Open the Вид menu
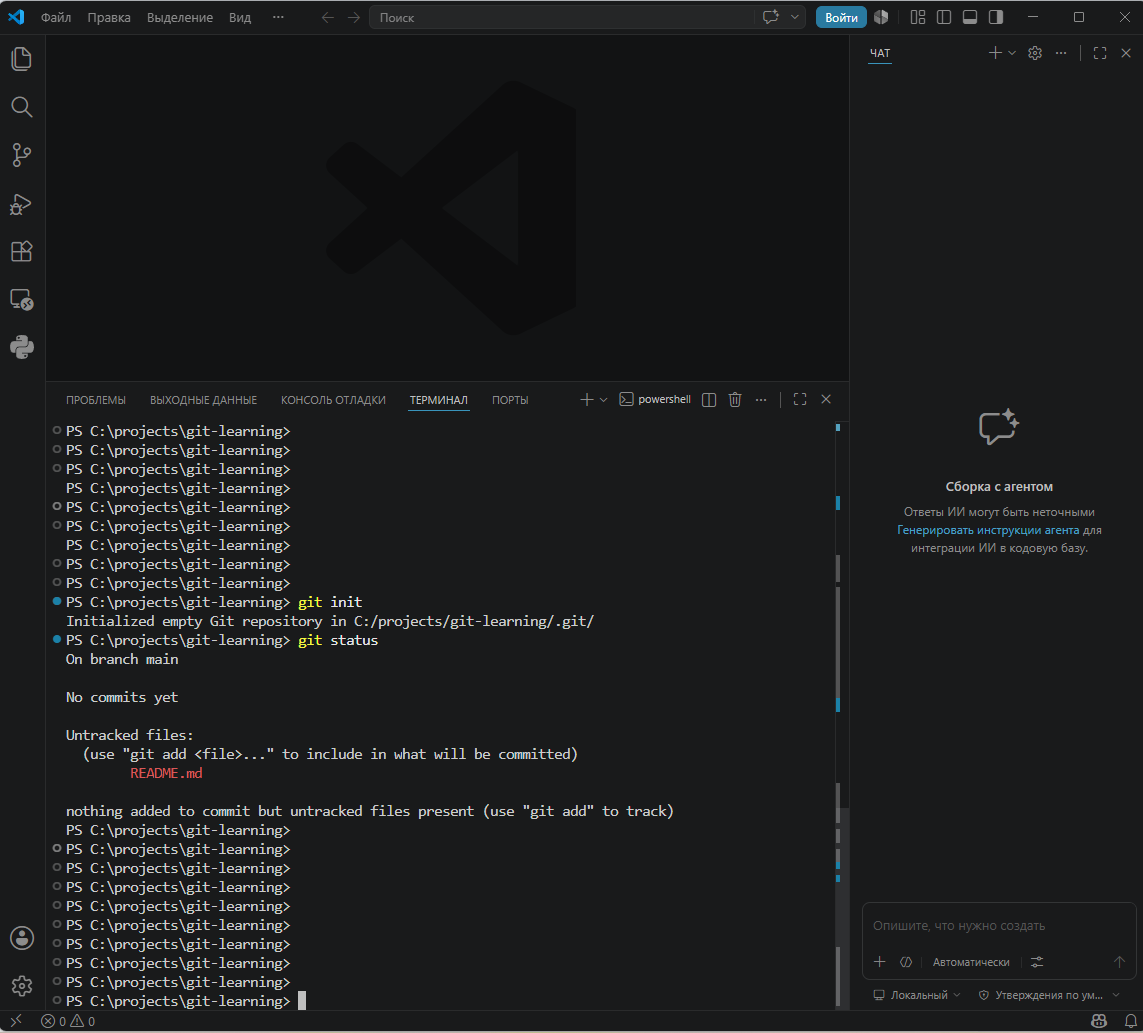The image size is (1143, 1033). (240, 17)
